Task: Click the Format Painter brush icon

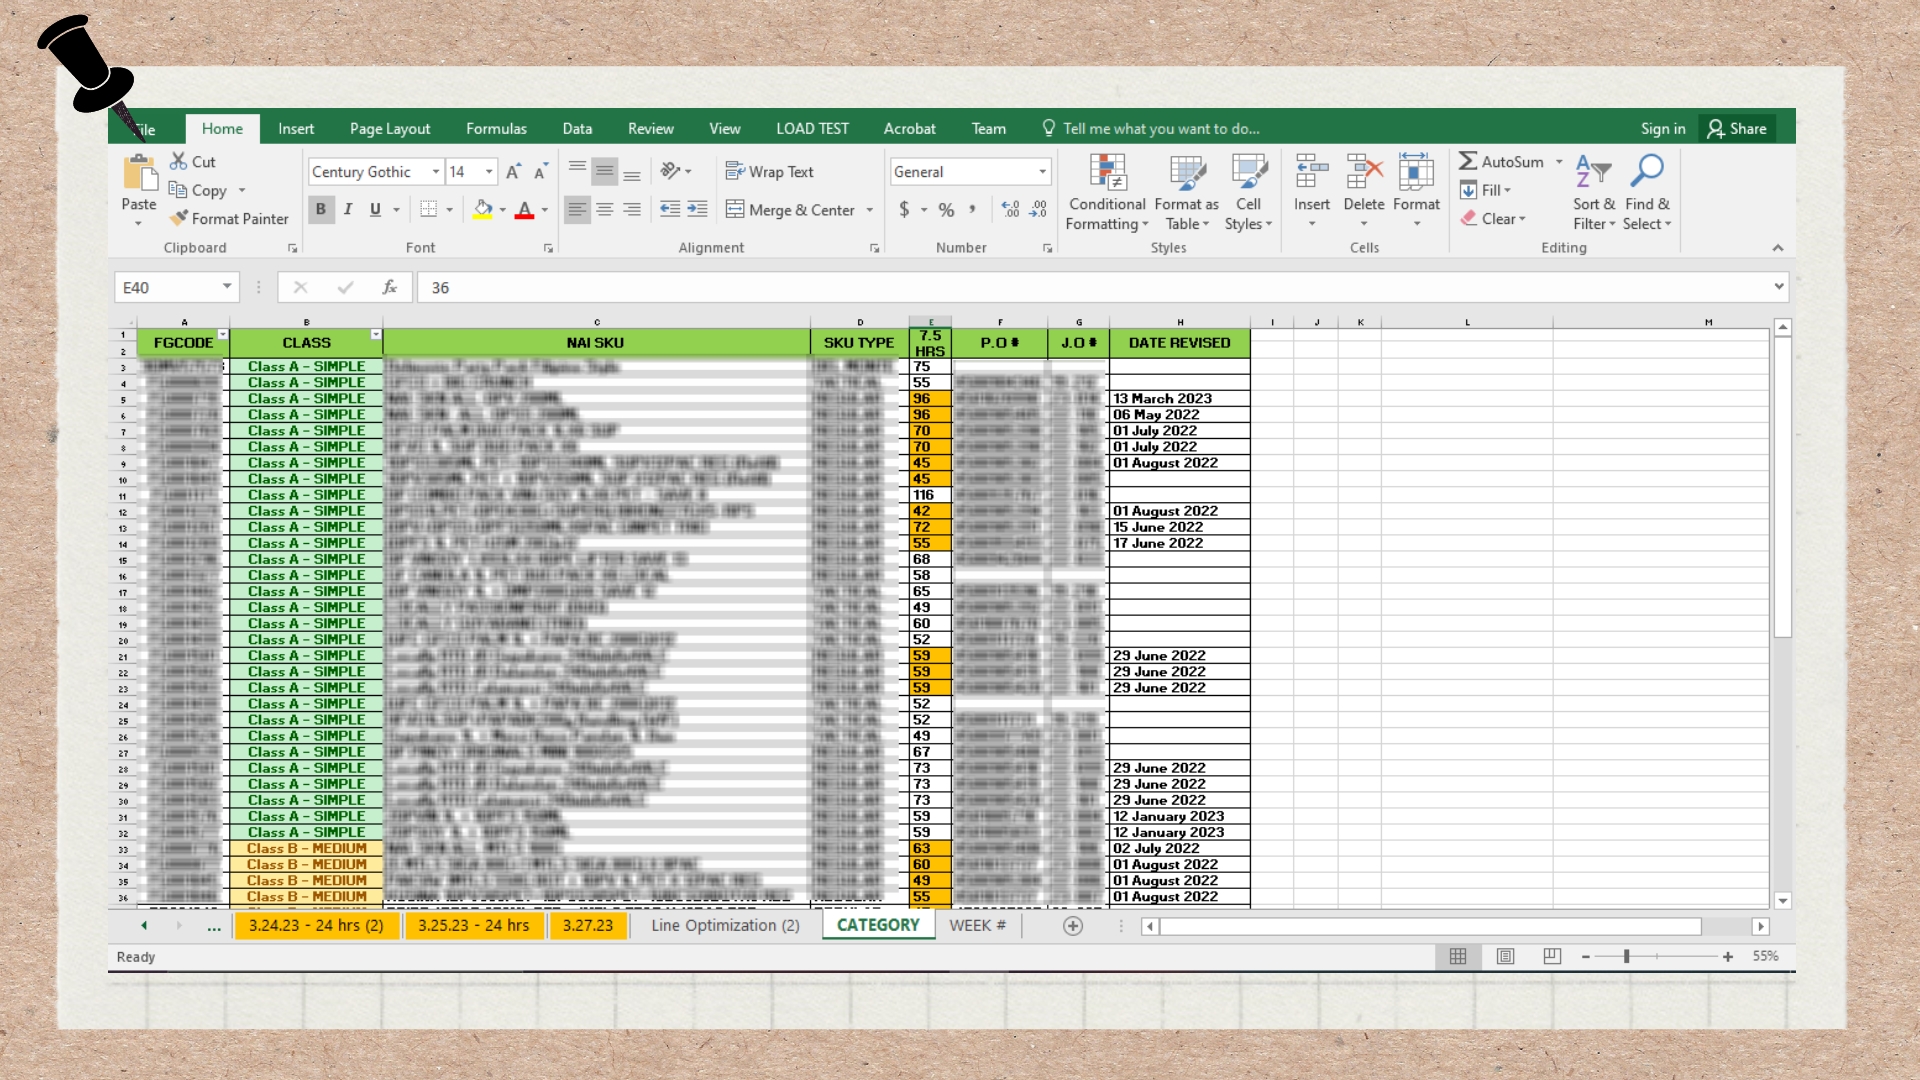Action: tap(179, 218)
